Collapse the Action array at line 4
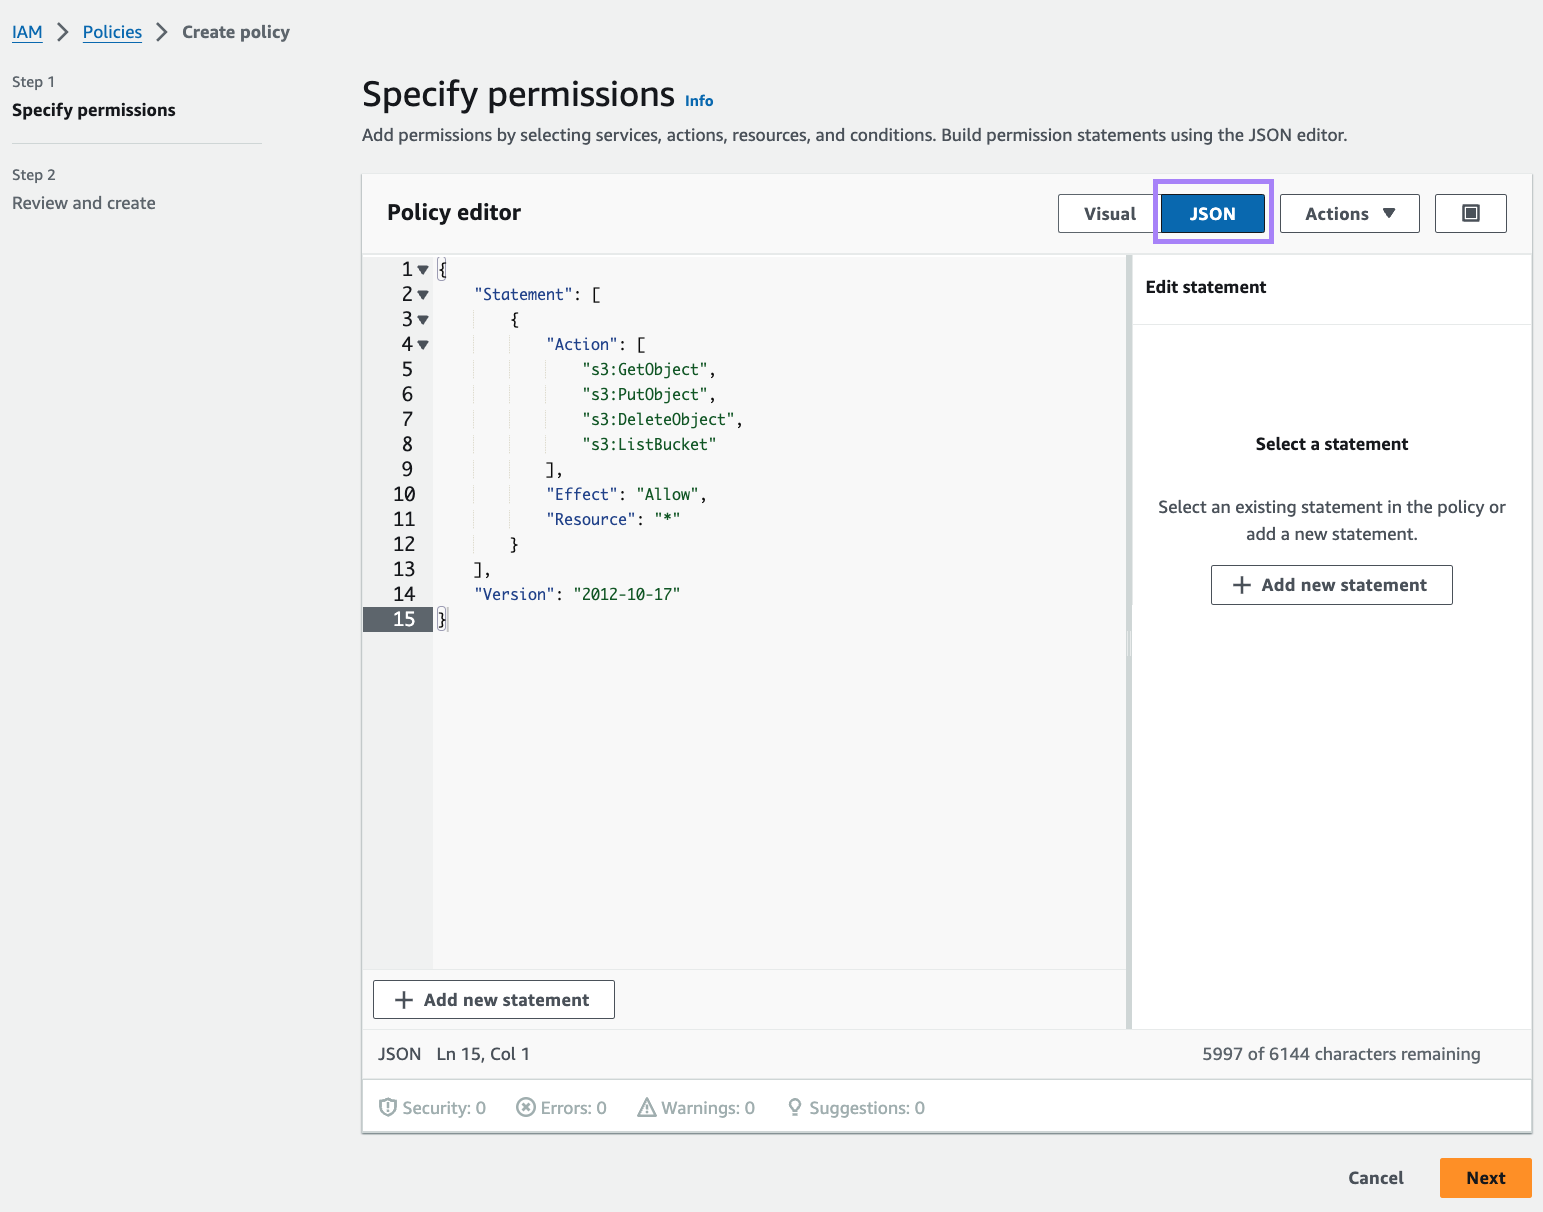The height and width of the screenshot is (1212, 1543). 423,345
